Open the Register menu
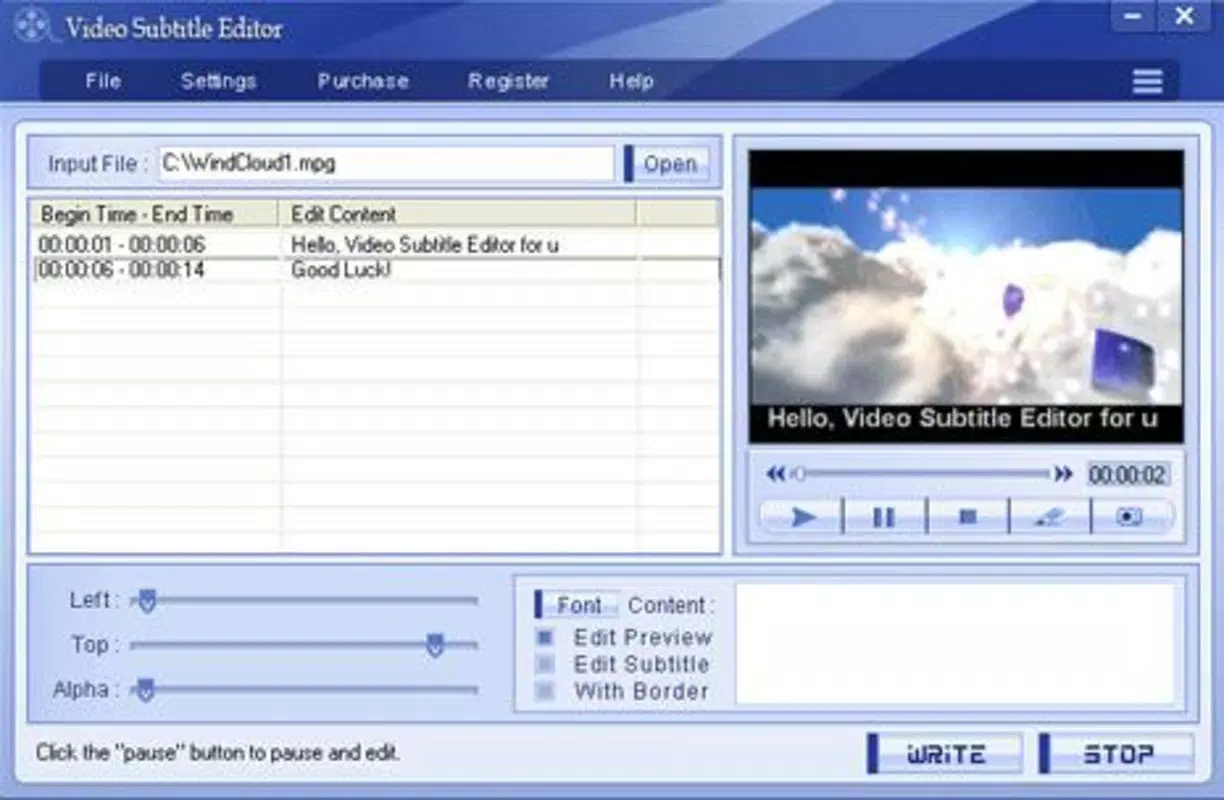This screenshot has height=800, width=1224. [x=509, y=81]
